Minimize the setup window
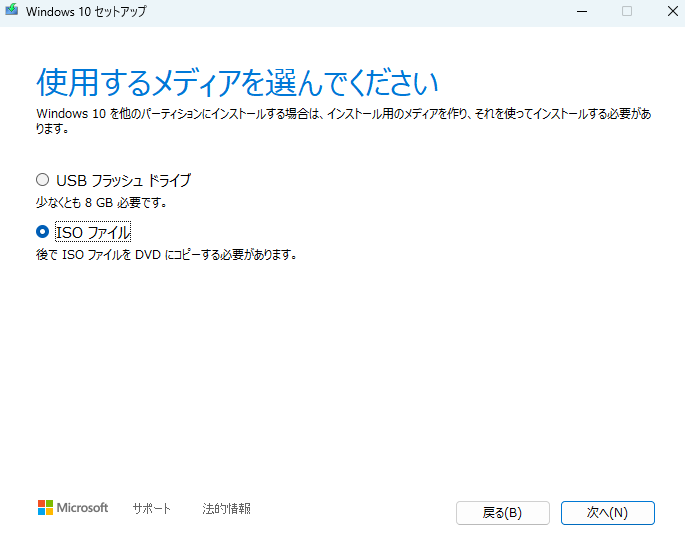 tap(582, 11)
